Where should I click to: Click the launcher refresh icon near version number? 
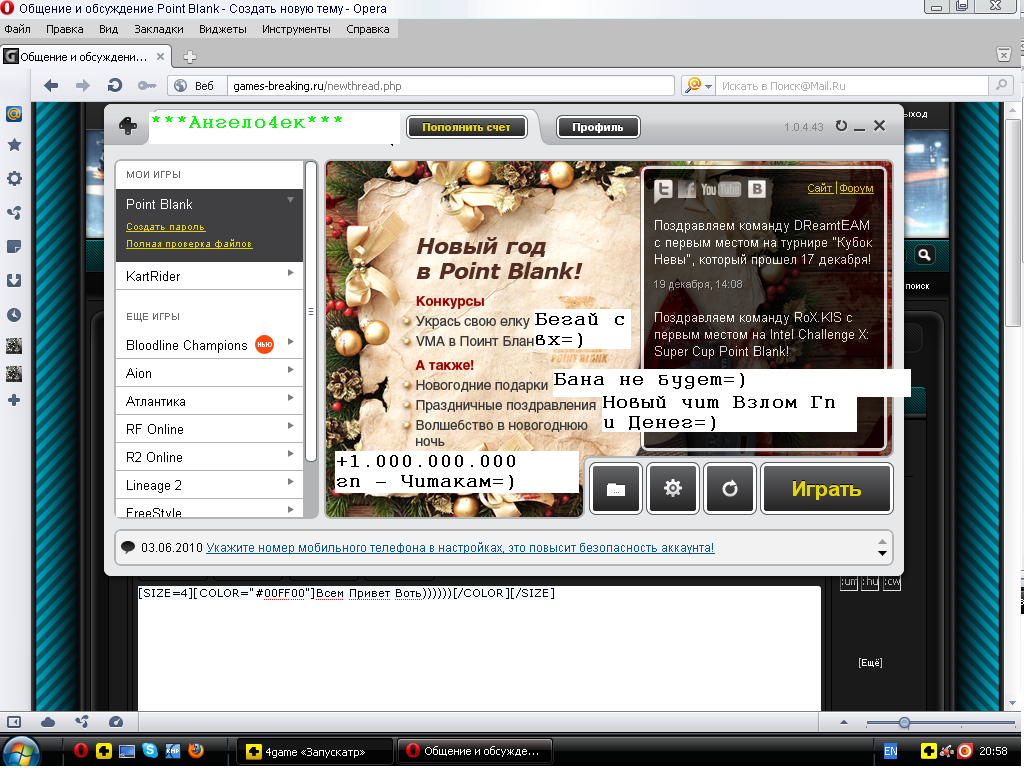coord(841,125)
